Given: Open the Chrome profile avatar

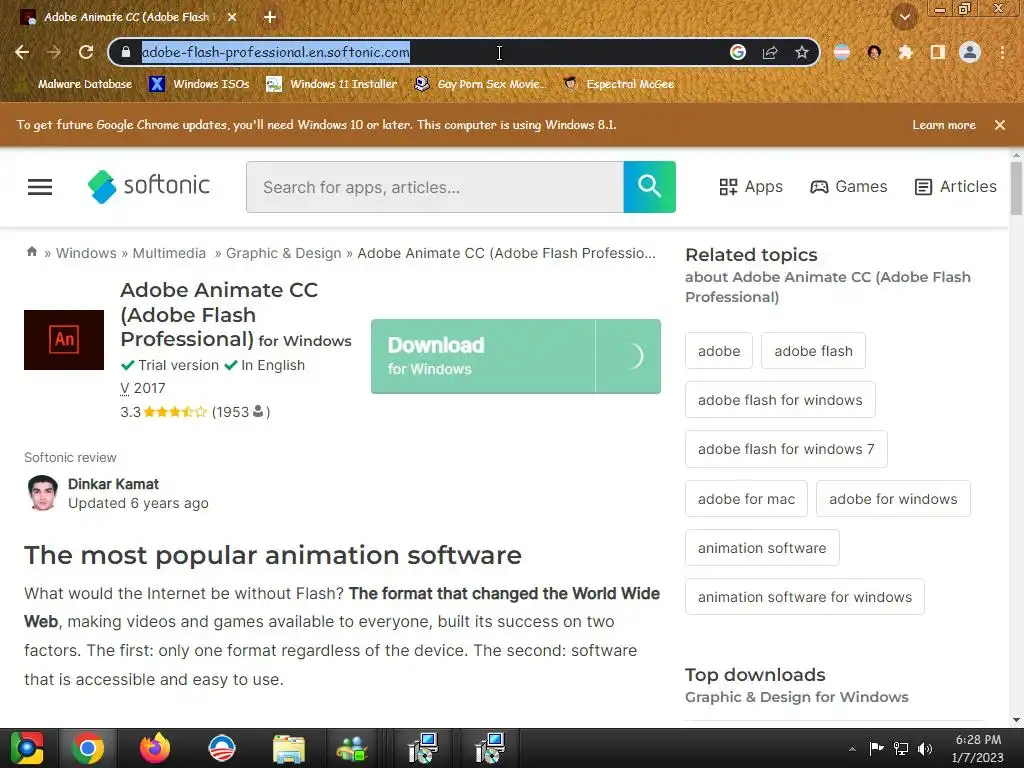Looking at the screenshot, I should click(970, 52).
